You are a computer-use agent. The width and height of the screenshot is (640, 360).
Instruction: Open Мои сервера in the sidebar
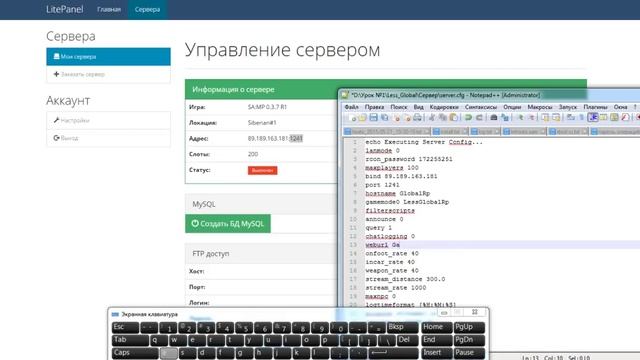pos(108,57)
